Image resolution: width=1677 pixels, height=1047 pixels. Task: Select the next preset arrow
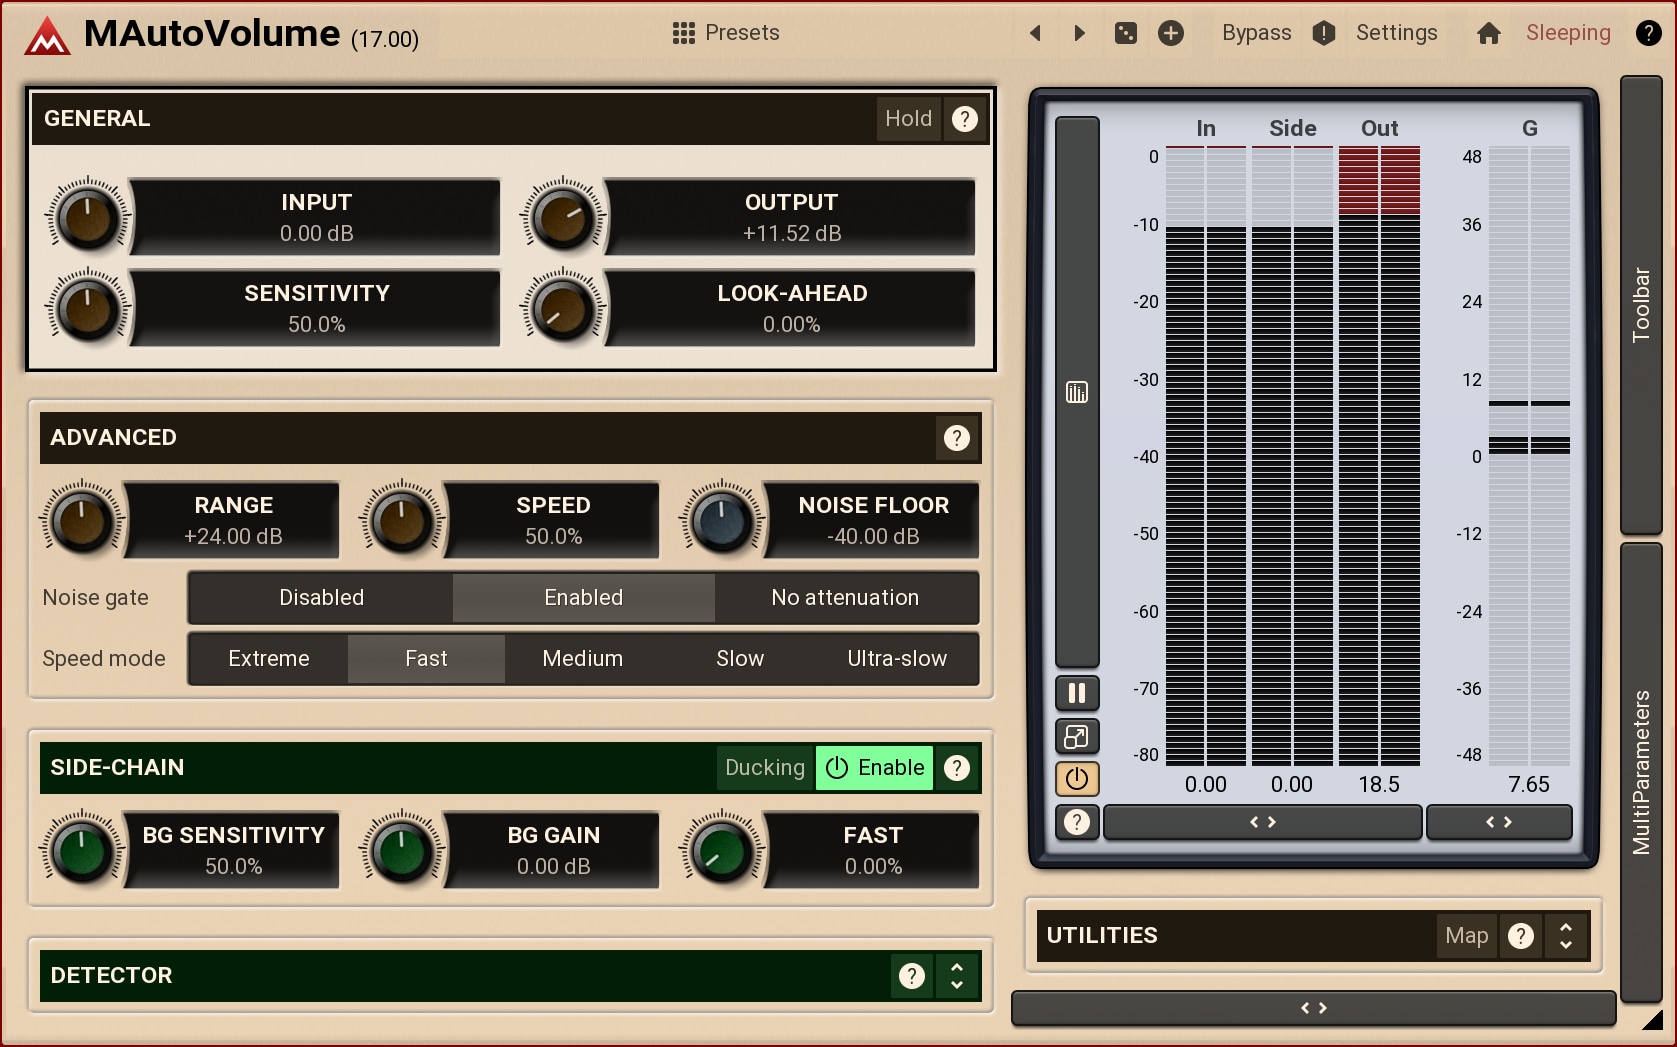1079,33
